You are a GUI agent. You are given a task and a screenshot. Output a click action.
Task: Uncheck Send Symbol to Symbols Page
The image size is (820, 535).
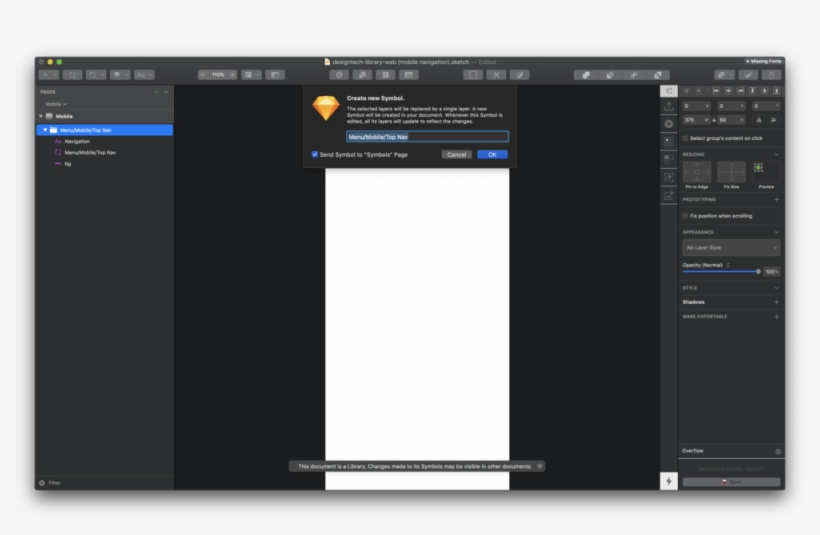[315, 154]
